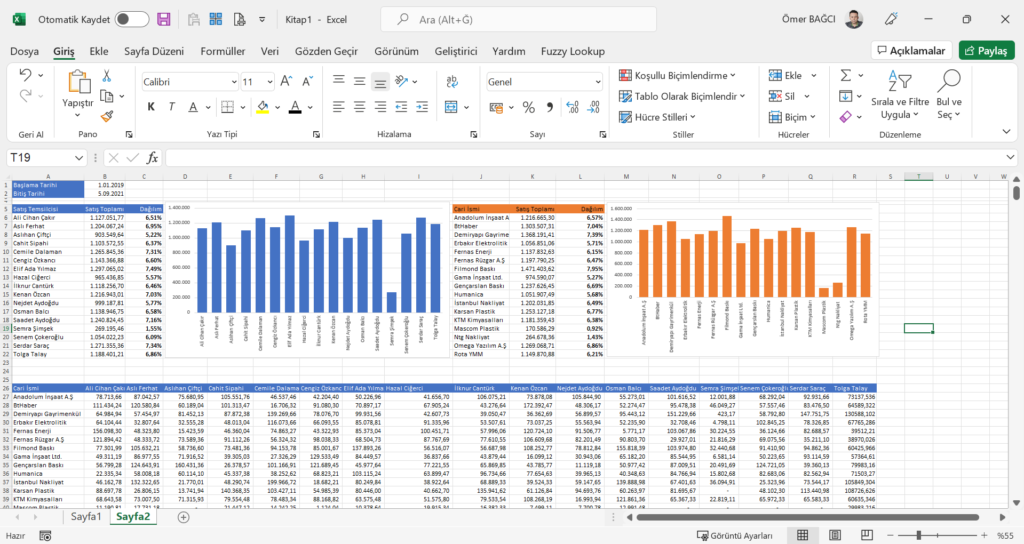Click Decrease Indent icon
This screenshot has width=1024, height=544.
tap(401, 106)
